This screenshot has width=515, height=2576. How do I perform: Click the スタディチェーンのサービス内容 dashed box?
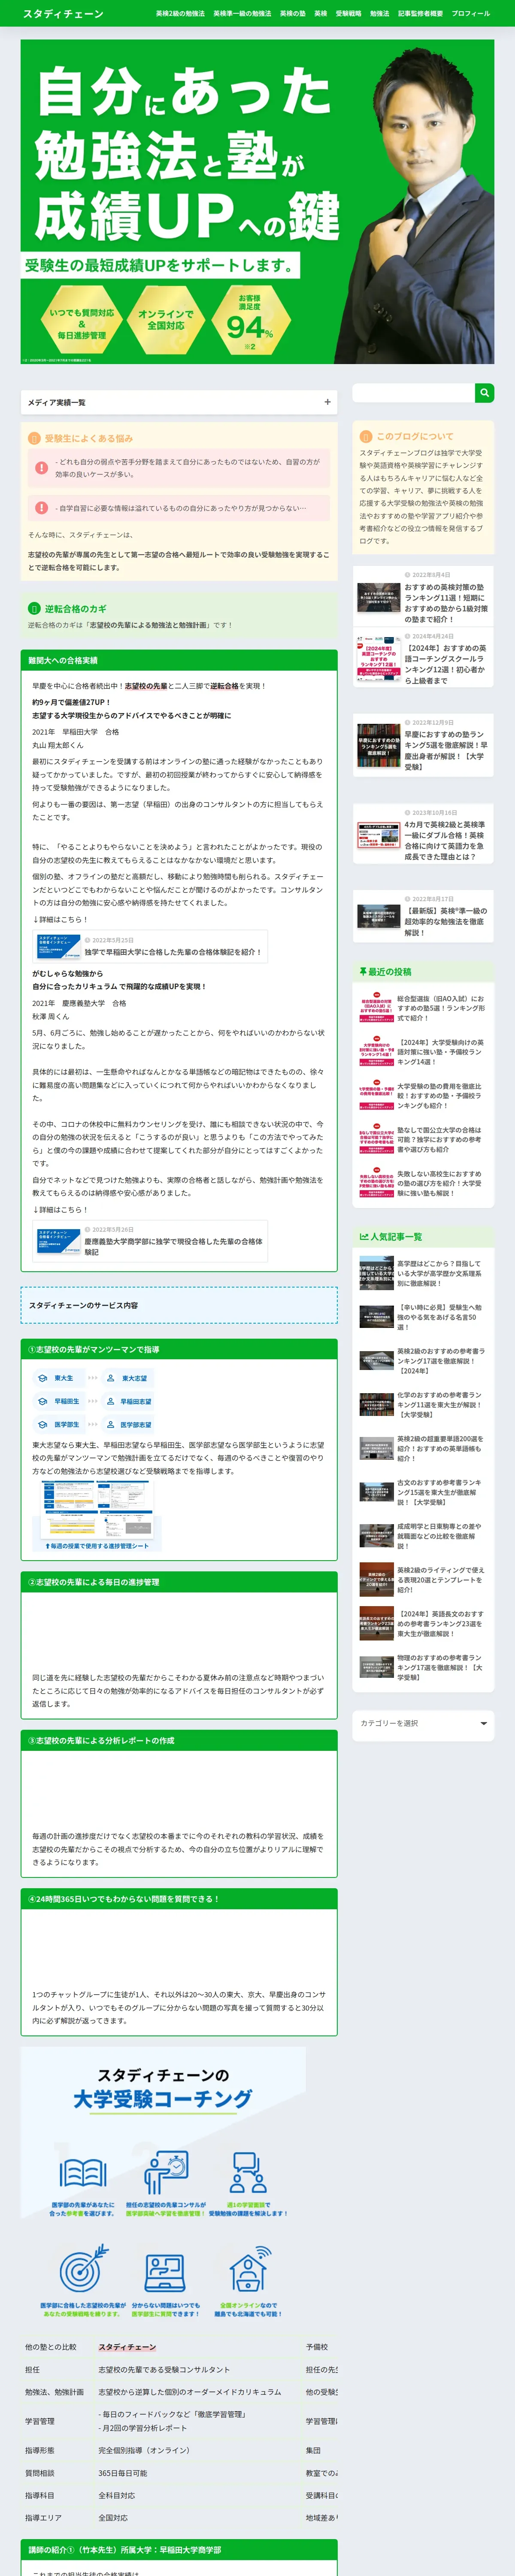point(179,1305)
